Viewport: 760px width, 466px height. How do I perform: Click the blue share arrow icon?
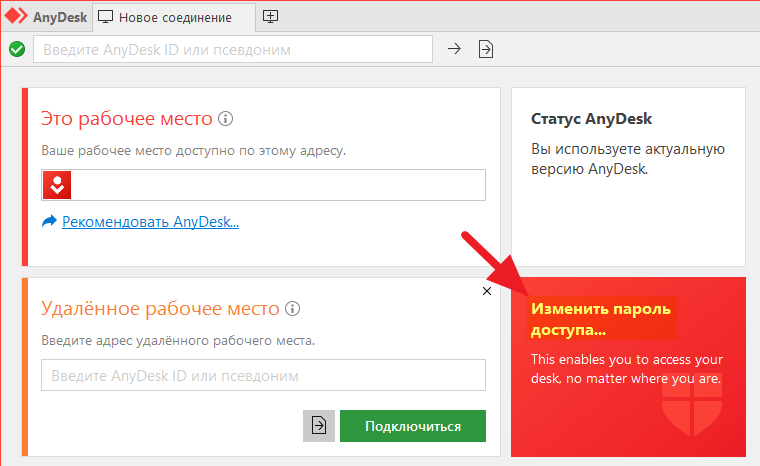point(49,221)
